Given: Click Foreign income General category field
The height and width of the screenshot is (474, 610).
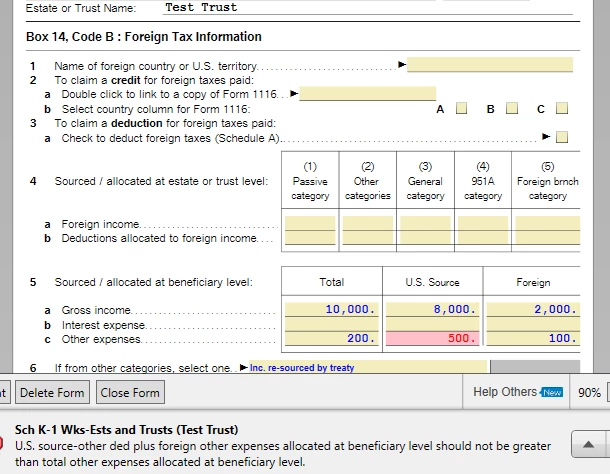Looking at the screenshot, I should 425,223.
